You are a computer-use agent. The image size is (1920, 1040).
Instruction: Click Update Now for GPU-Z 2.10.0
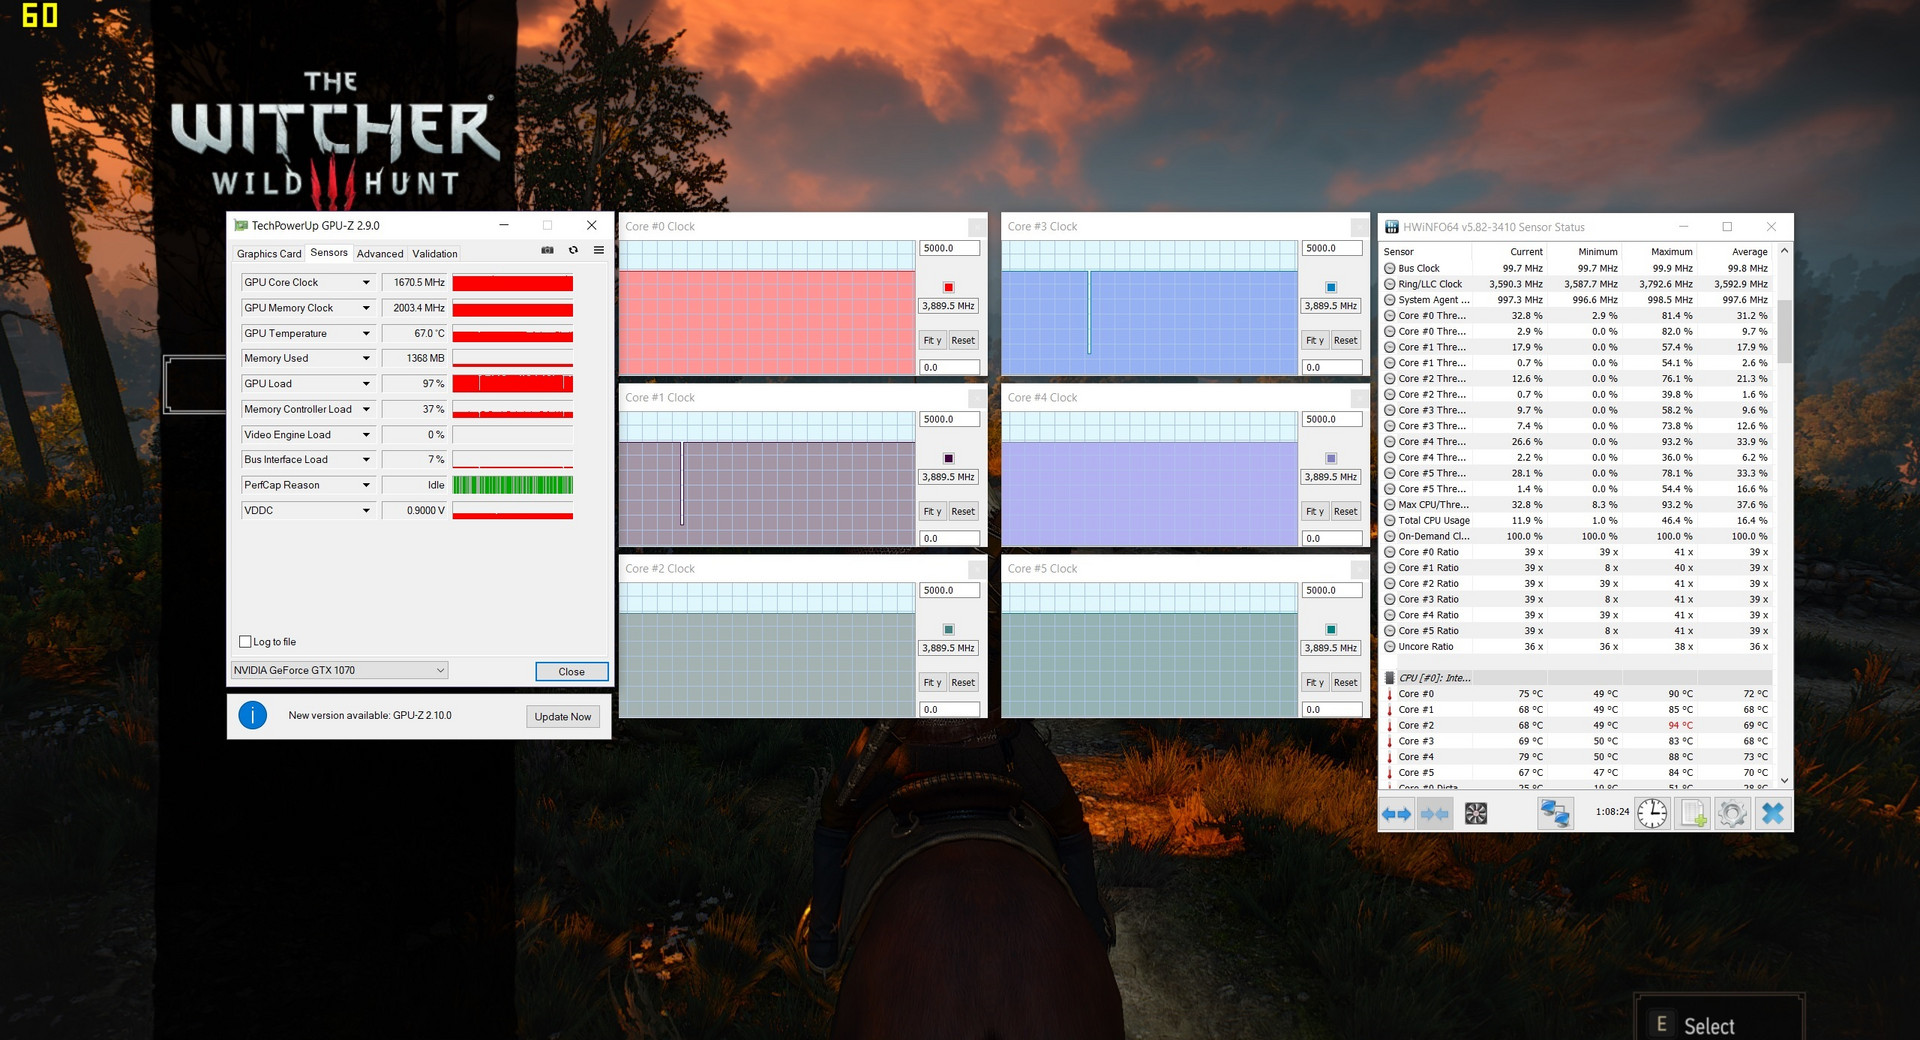point(563,716)
